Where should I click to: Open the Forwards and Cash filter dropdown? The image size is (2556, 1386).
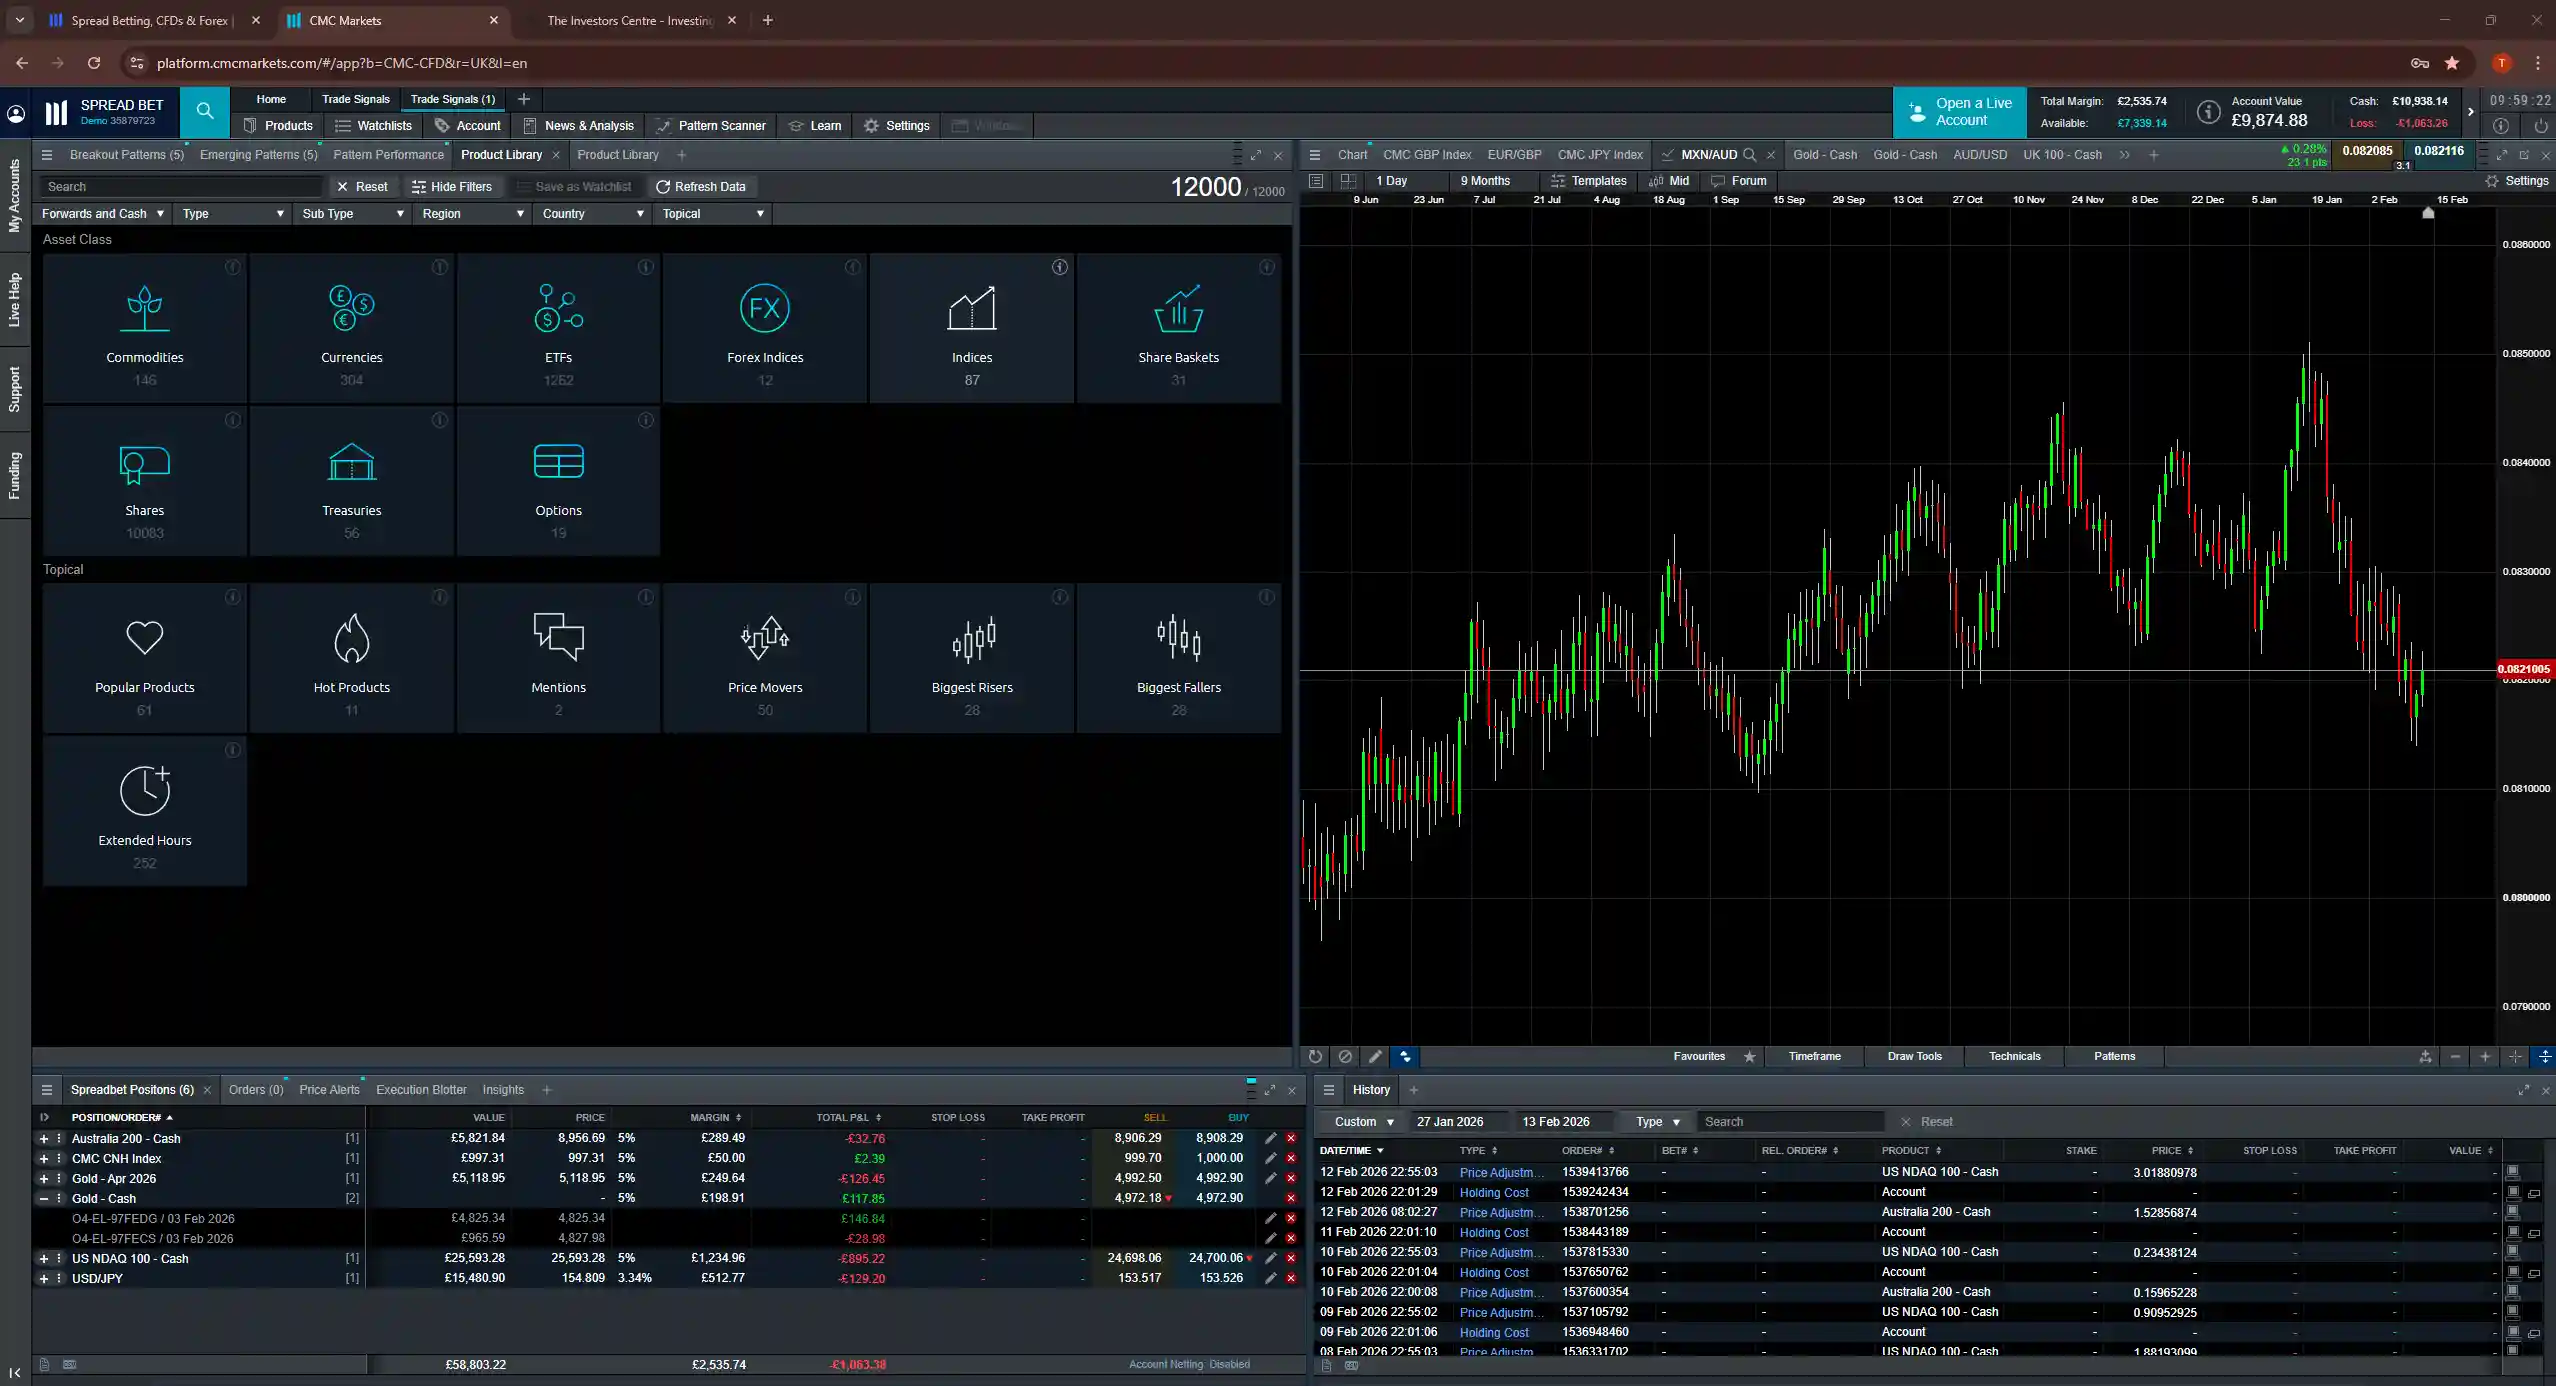tap(101, 213)
